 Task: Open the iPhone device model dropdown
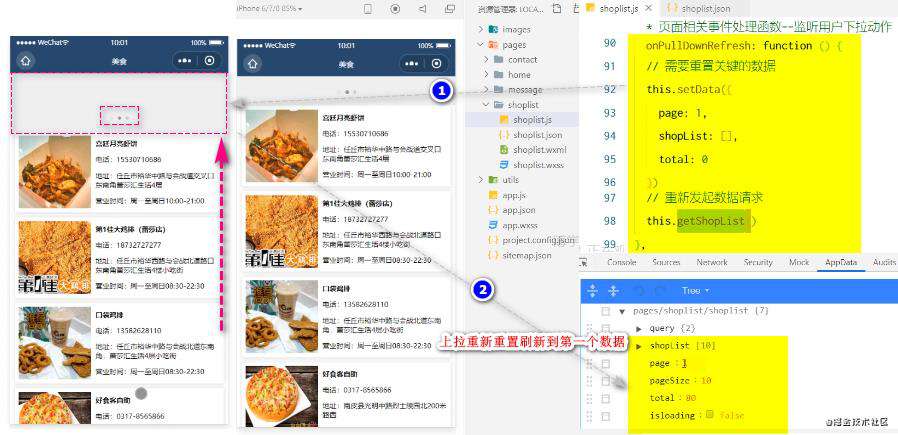270,9
